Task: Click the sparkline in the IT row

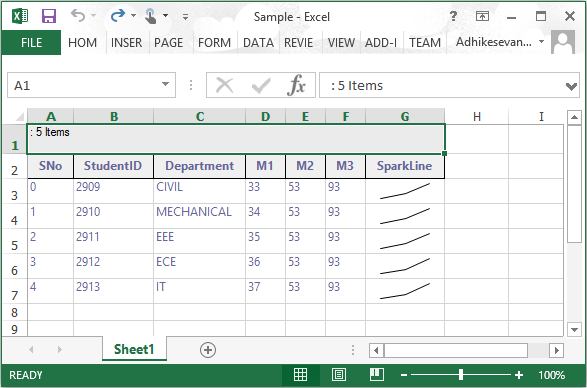Action: click(405, 291)
